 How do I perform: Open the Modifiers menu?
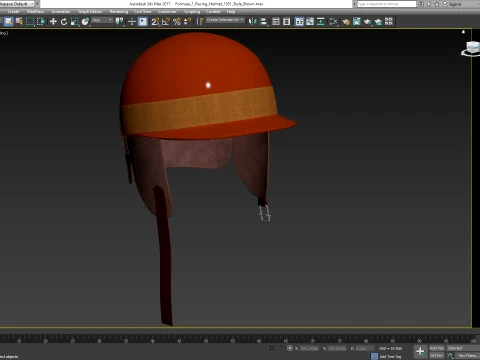(x=35, y=12)
